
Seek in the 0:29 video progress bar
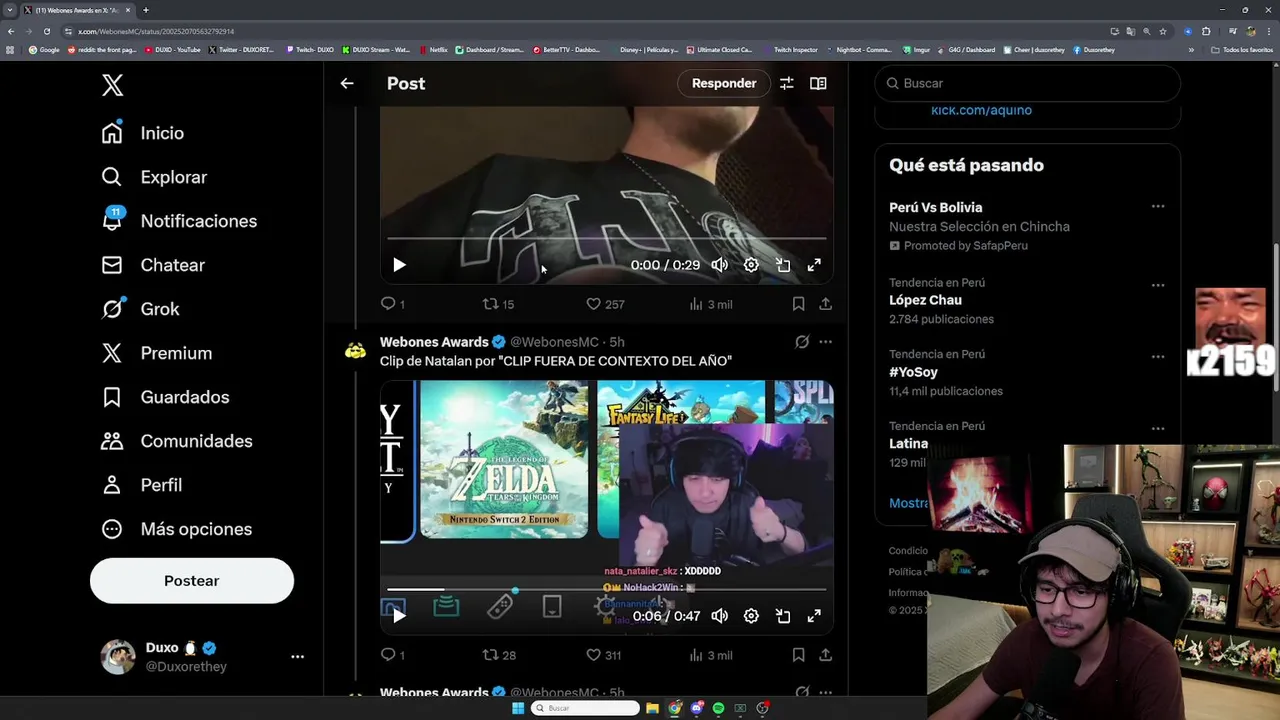click(x=607, y=238)
